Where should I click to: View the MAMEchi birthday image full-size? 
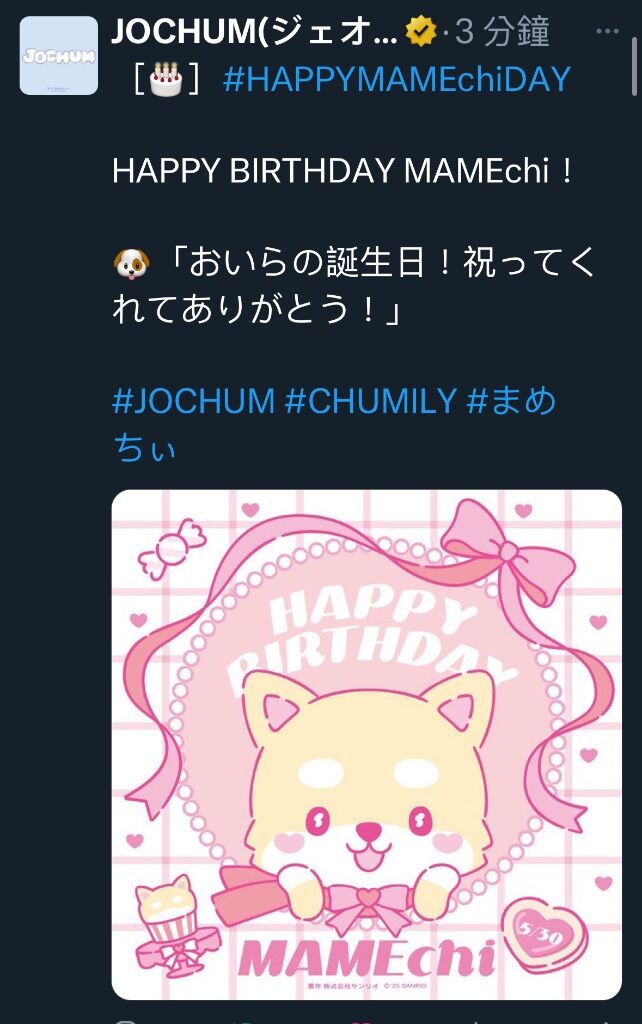(366, 744)
